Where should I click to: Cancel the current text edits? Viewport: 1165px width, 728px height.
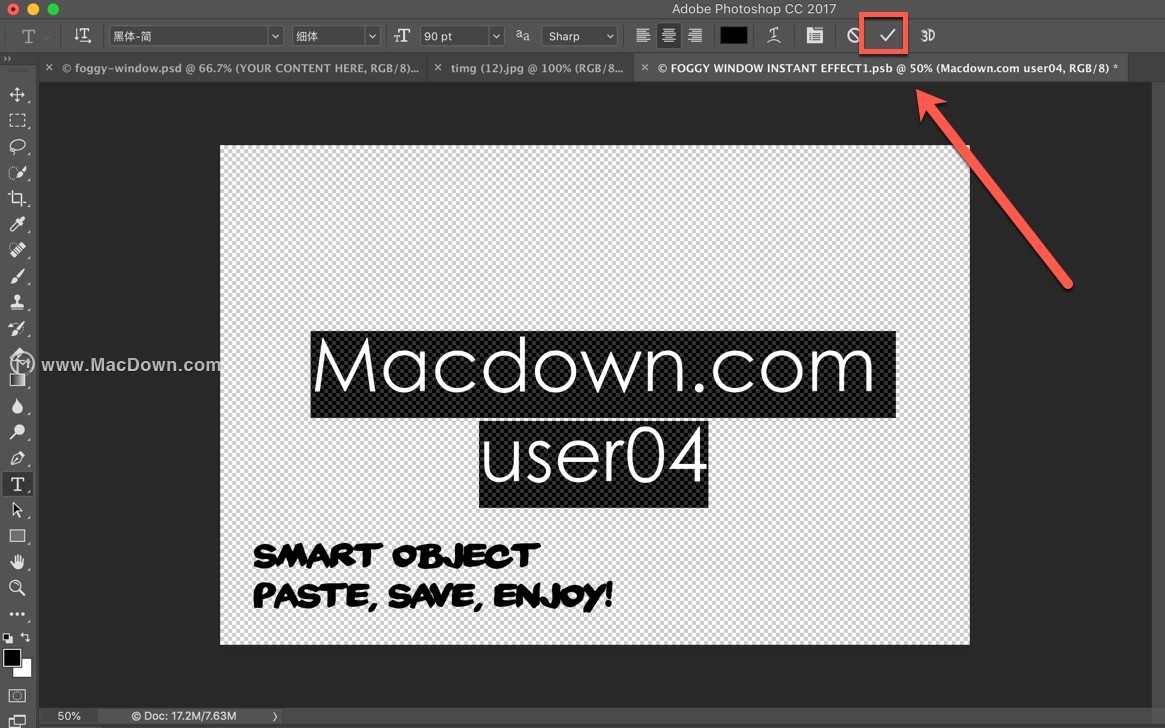click(854, 36)
